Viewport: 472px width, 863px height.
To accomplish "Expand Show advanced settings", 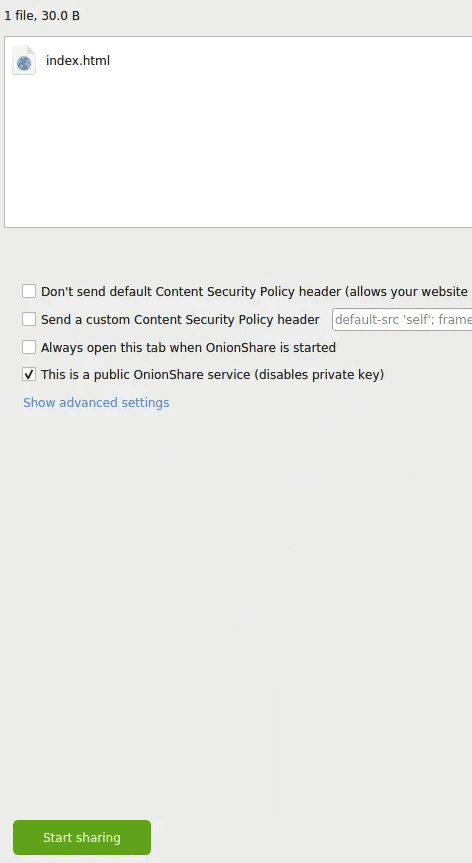I will tap(96, 403).
